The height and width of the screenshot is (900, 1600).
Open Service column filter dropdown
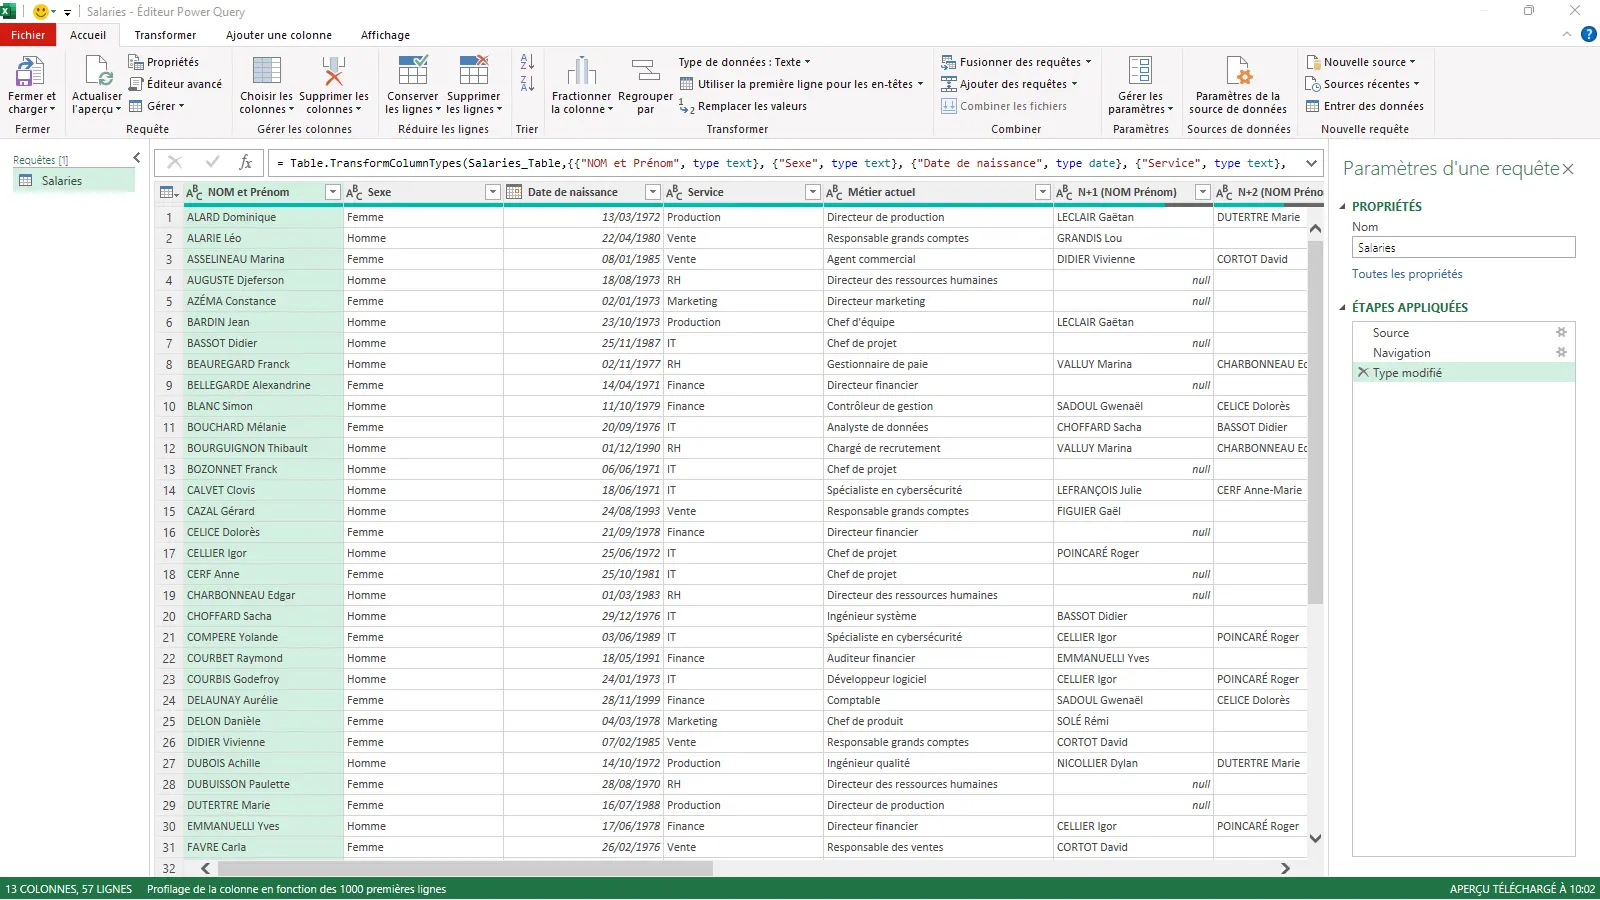(813, 192)
